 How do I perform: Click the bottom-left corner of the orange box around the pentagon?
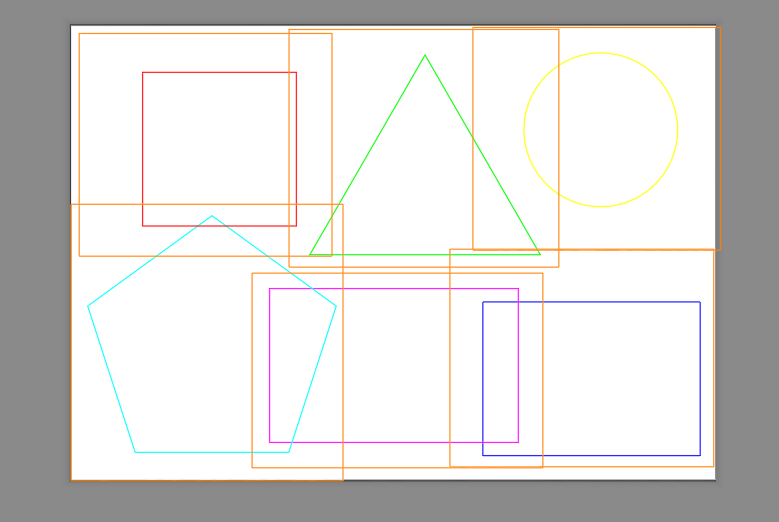pos(71,480)
